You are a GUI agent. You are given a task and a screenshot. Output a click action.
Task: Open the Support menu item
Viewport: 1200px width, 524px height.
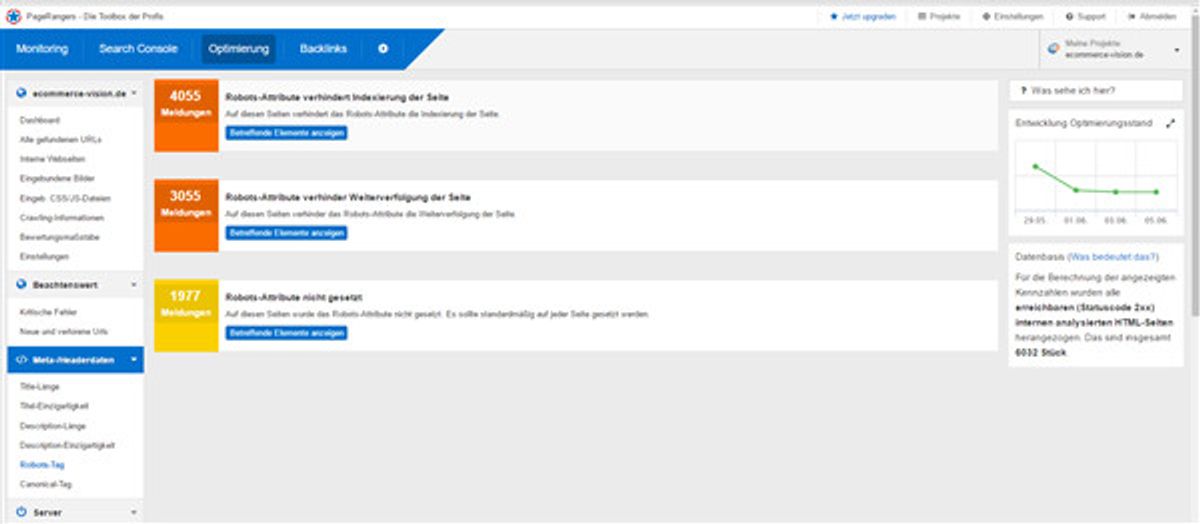pyautogui.click(x=1091, y=17)
